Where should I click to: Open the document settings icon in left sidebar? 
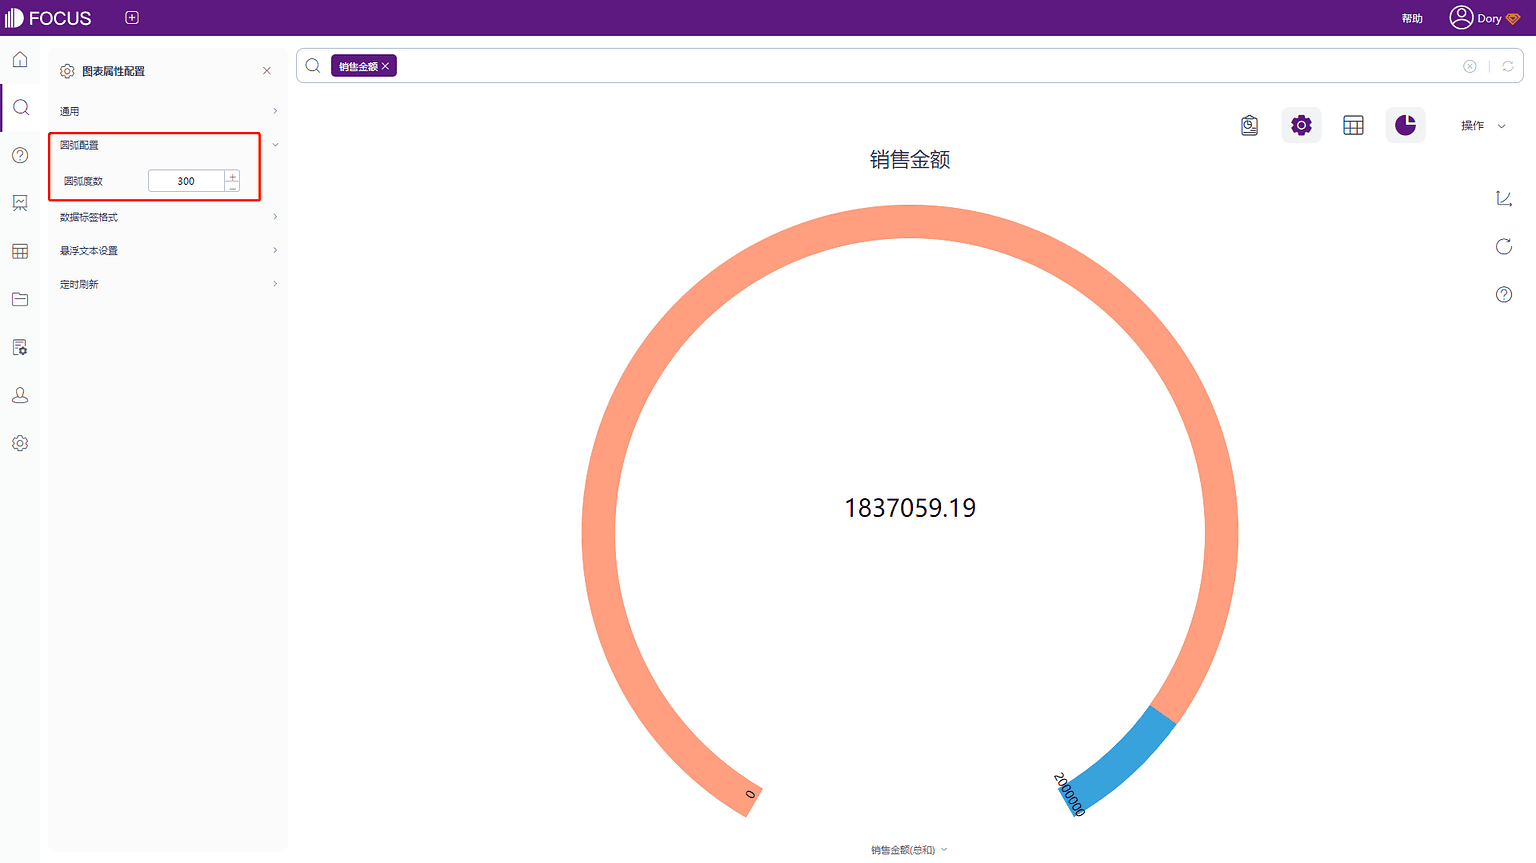click(x=20, y=347)
